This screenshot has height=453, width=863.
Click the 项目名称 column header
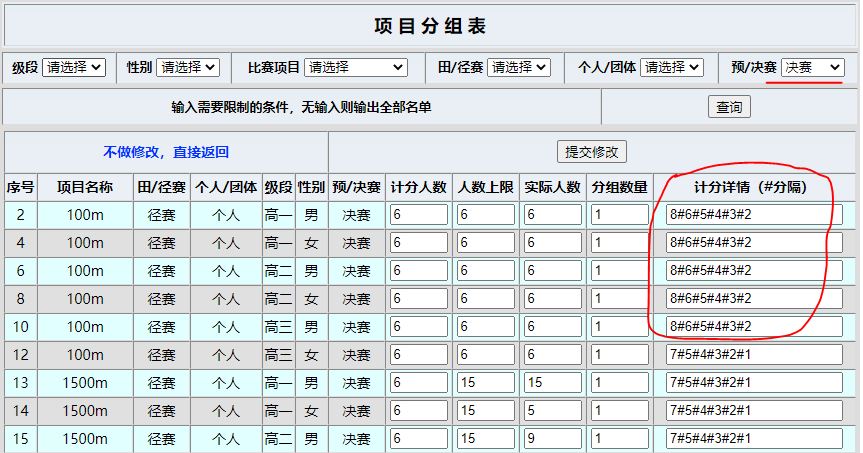tap(84, 187)
